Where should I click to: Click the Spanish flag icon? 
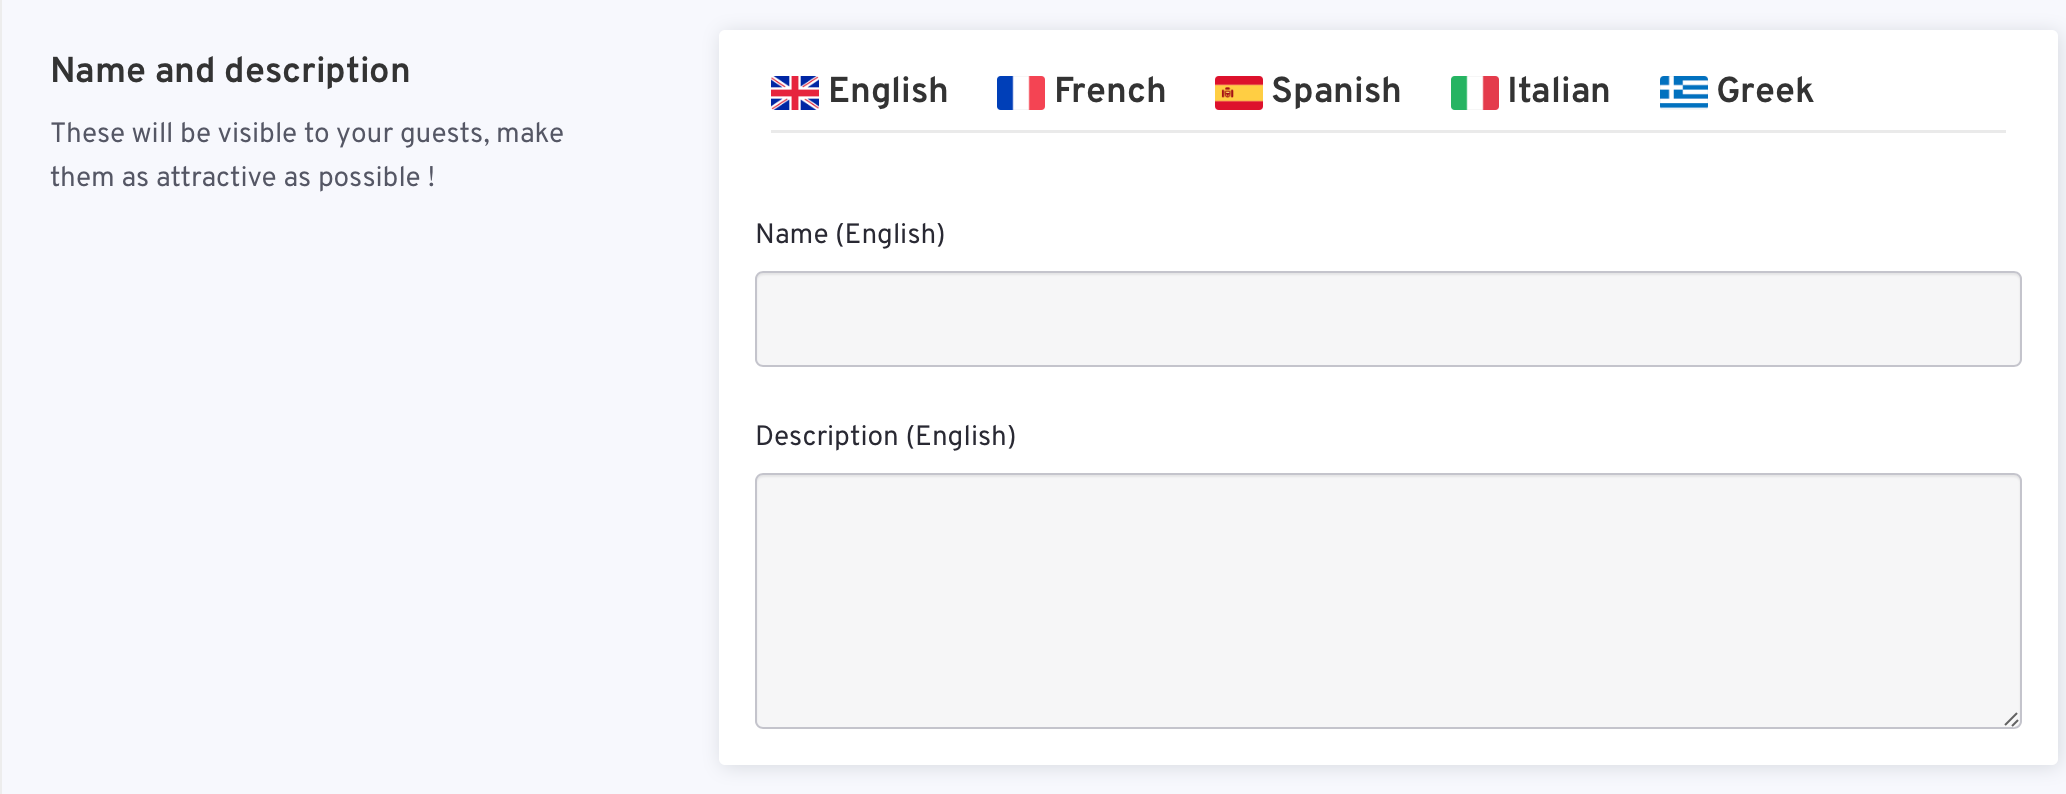pos(1239,93)
